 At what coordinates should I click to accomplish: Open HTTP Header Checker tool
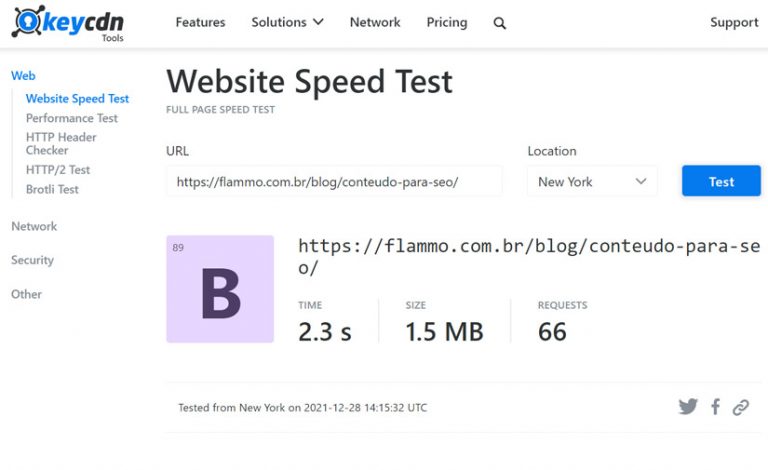click(x=61, y=143)
